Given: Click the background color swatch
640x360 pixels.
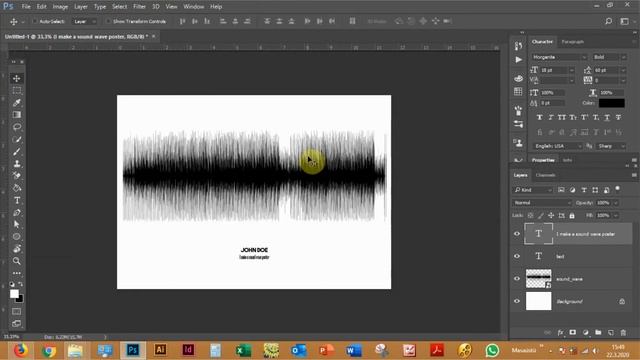Looking at the screenshot, I should (x=20, y=300).
